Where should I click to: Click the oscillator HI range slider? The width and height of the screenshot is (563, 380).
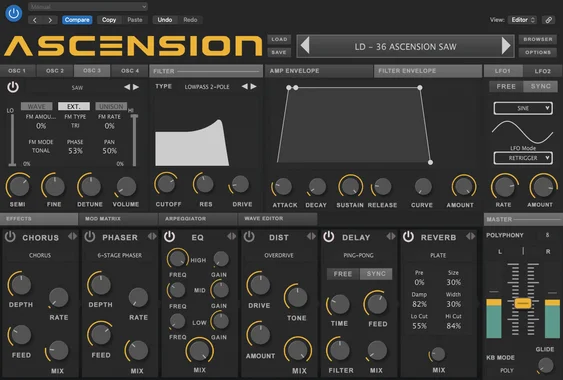[x=134, y=139]
